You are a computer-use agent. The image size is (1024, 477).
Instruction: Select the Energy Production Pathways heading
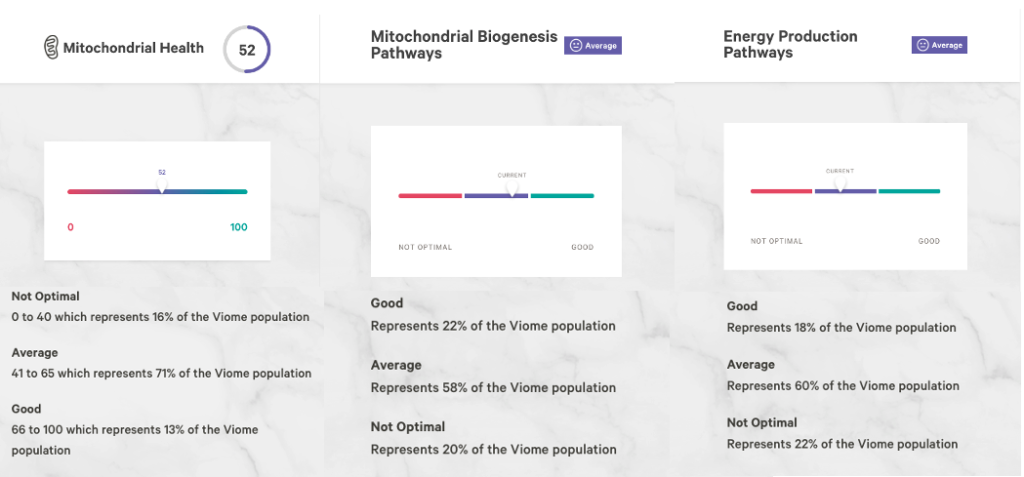pyautogui.click(x=790, y=44)
